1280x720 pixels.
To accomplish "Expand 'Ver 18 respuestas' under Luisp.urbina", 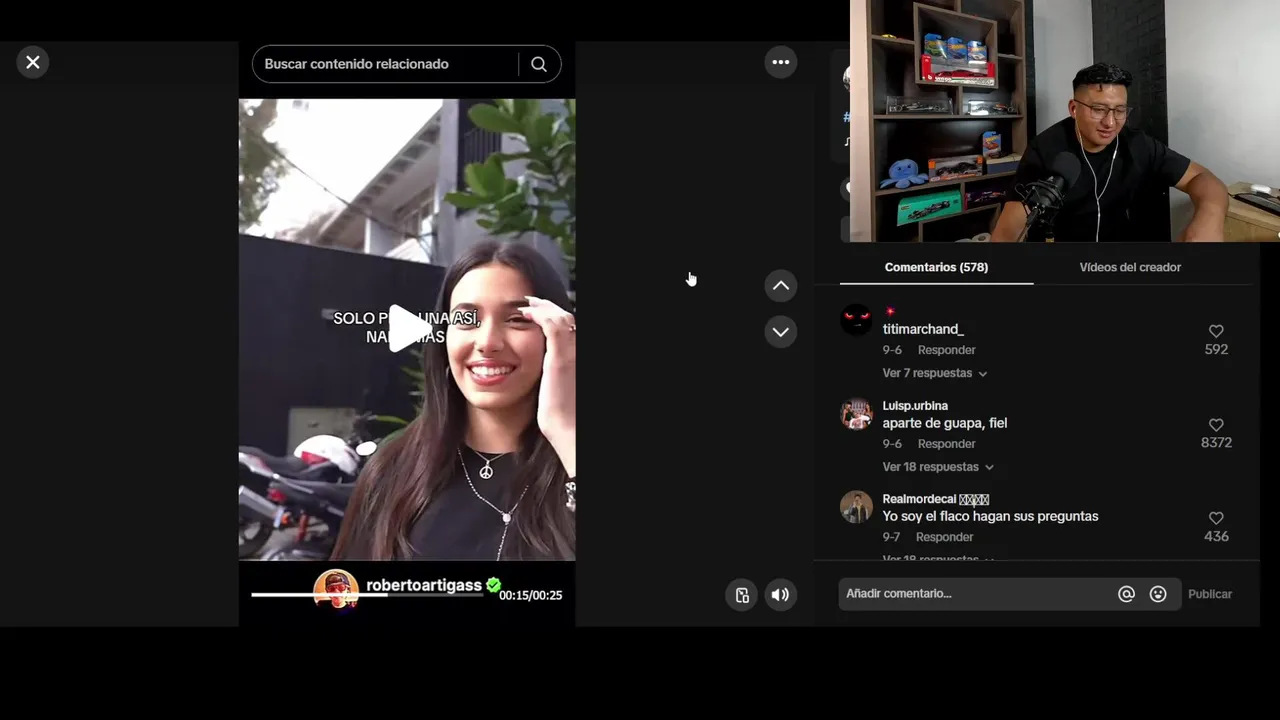I will [x=938, y=467].
